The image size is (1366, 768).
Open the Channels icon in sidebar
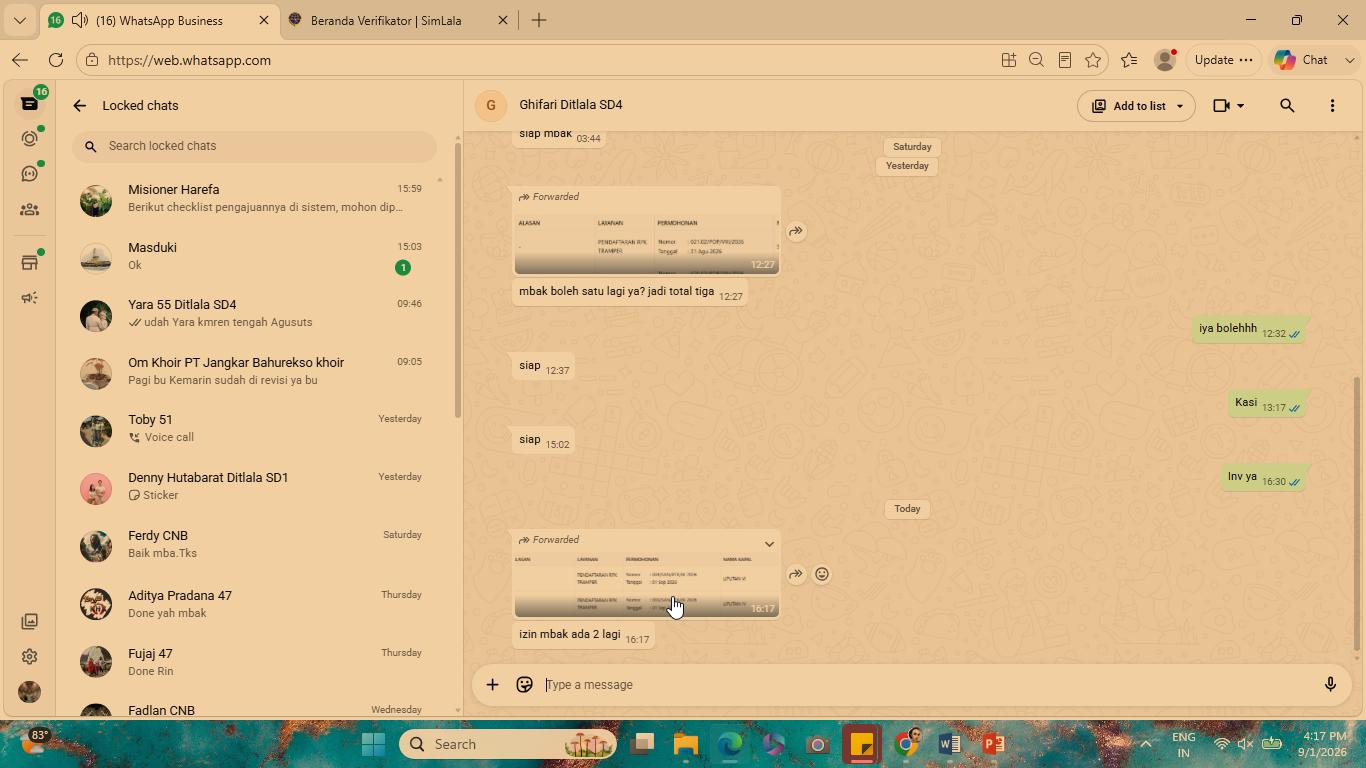pyautogui.click(x=29, y=174)
